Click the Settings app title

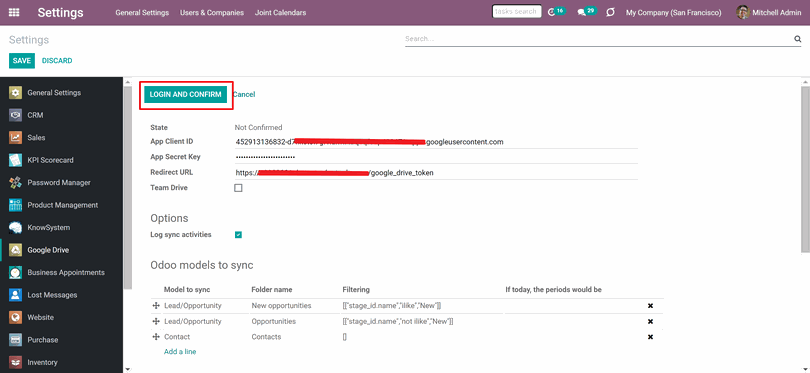(60, 12)
